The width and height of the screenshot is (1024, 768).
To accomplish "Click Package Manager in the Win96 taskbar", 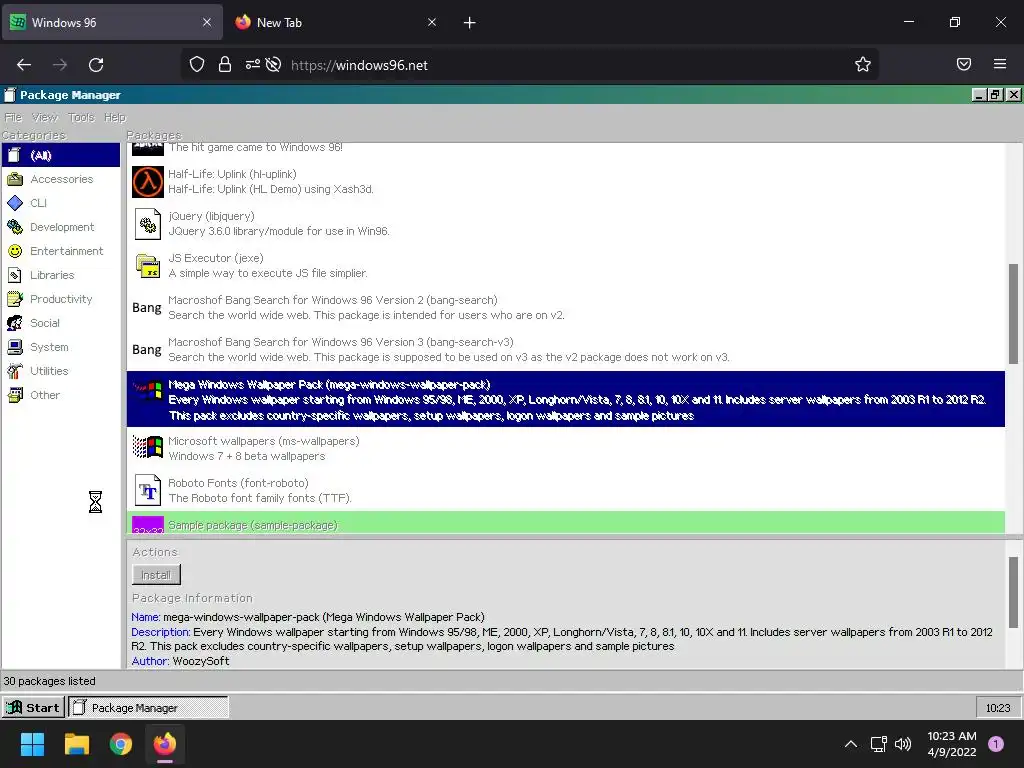I will 148,707.
